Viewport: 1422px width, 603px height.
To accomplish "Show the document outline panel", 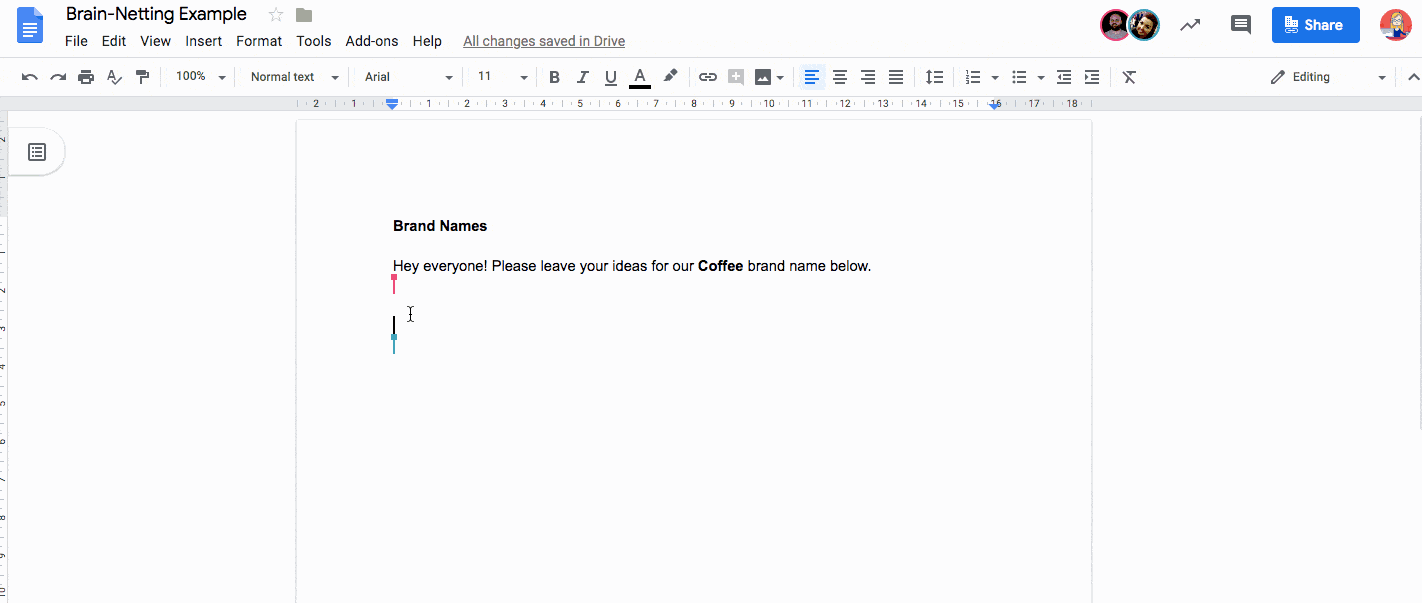I will (37, 151).
